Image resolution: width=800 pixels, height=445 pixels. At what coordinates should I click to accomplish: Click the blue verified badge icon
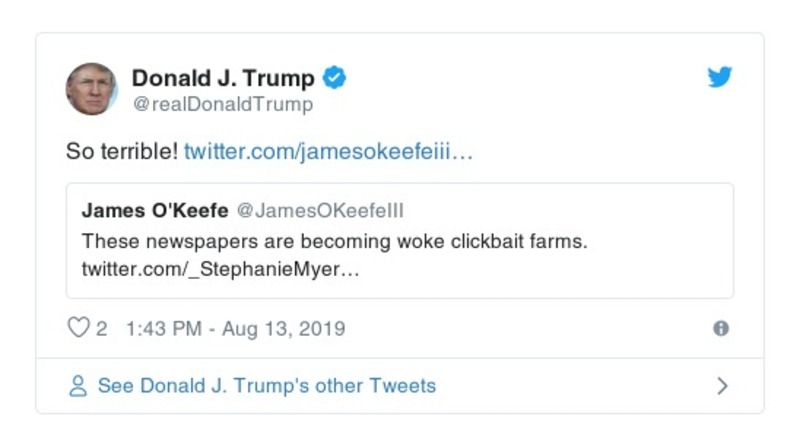pyautogui.click(x=335, y=78)
